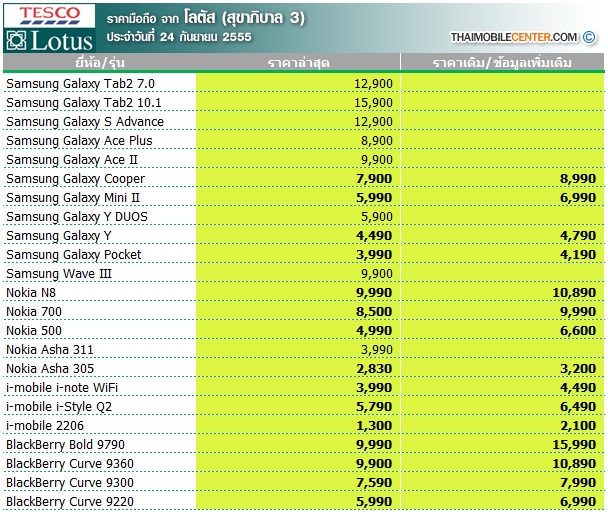Click the title โลตัส (สุขาภิบาล 3)
The image size is (608, 516).
(244, 18)
